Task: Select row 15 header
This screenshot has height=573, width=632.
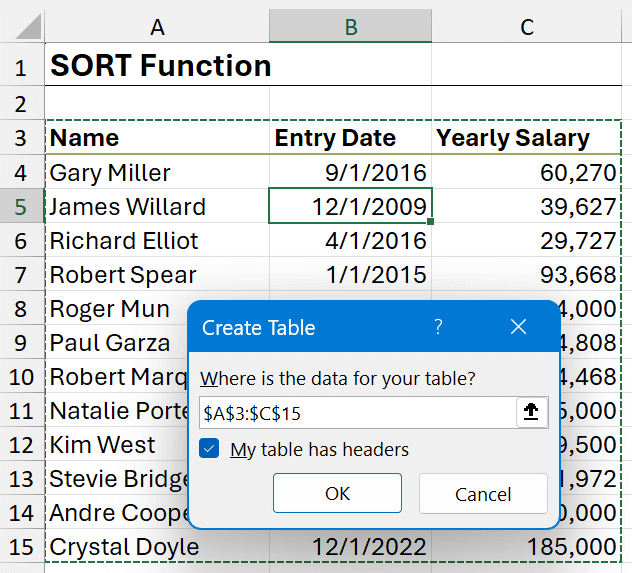Action: coord(21,548)
